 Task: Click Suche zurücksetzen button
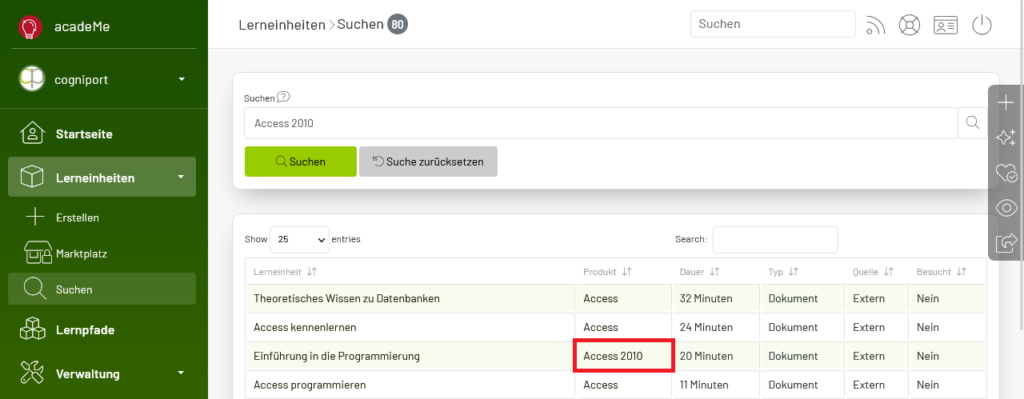[x=428, y=161]
